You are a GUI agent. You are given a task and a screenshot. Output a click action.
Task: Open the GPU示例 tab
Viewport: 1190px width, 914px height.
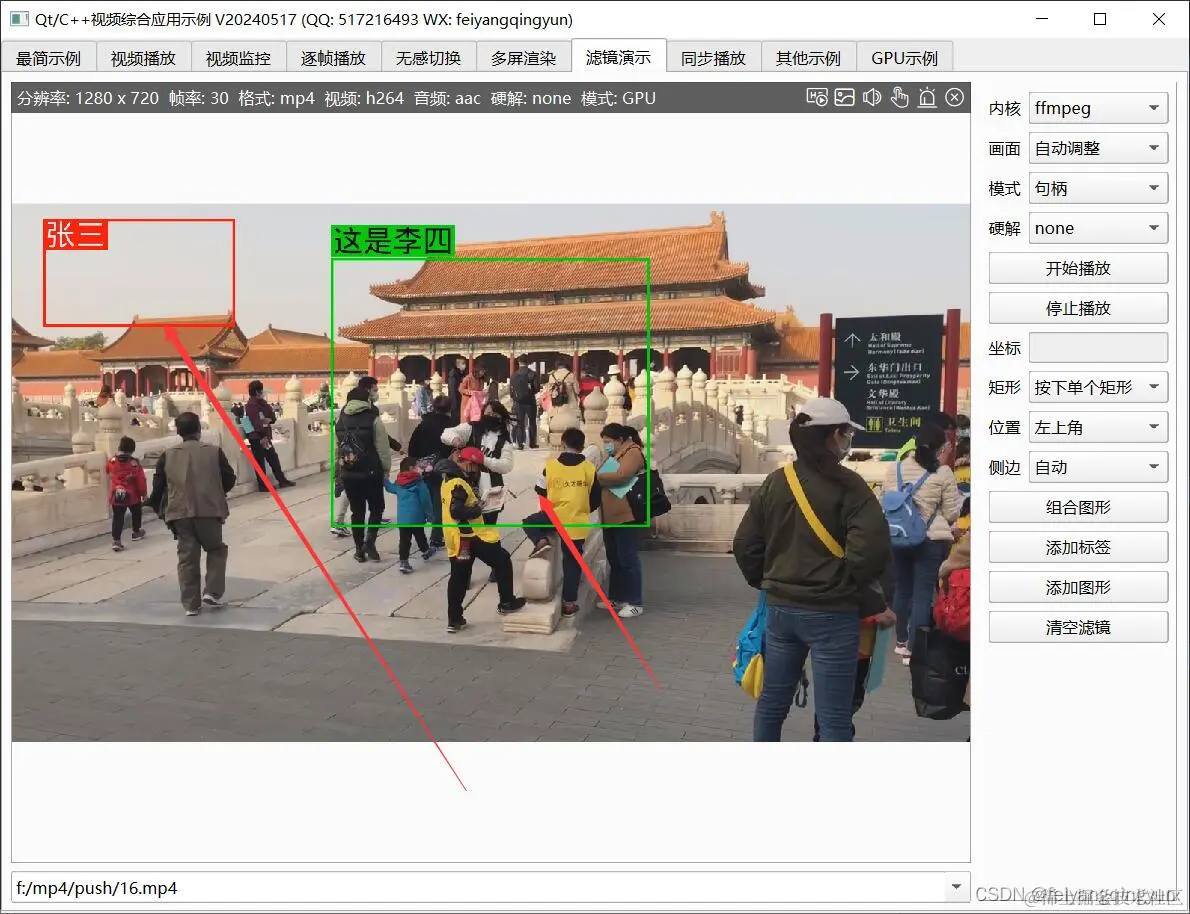point(903,57)
